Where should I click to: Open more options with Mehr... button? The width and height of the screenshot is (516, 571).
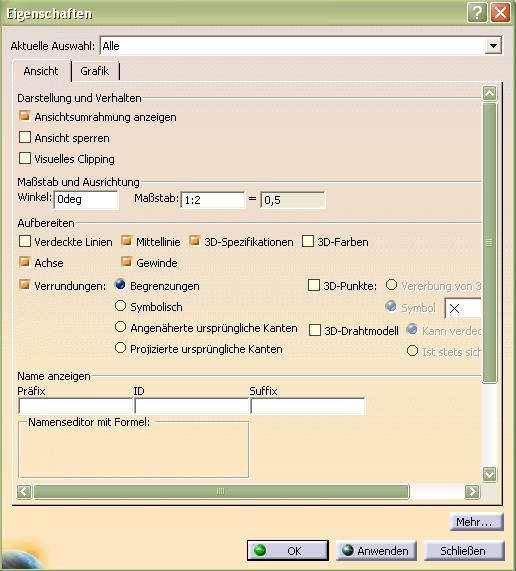tap(477, 522)
